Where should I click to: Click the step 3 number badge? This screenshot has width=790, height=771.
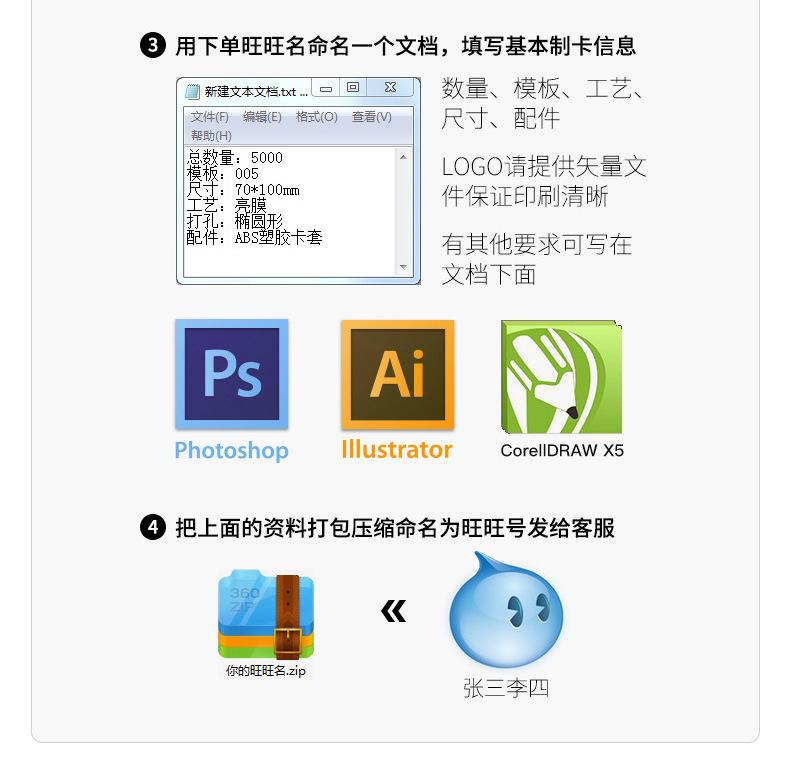pyautogui.click(x=153, y=45)
